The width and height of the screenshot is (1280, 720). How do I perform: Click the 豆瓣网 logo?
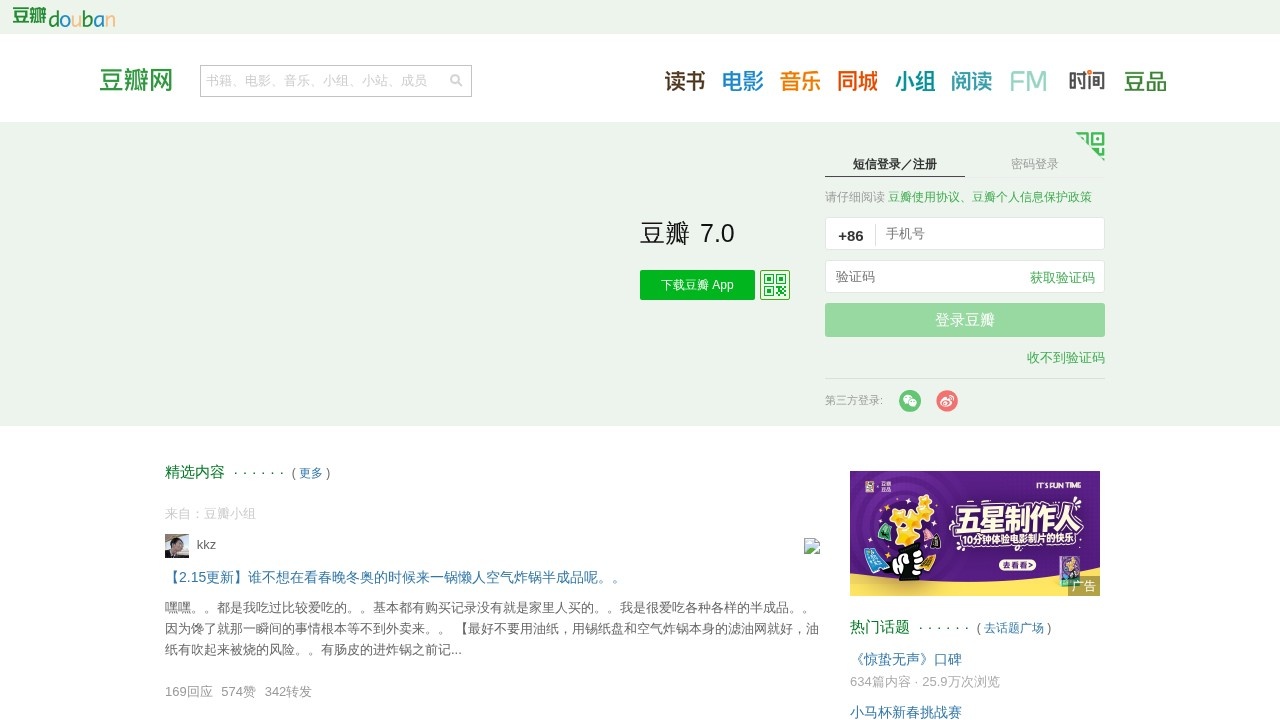pos(135,80)
